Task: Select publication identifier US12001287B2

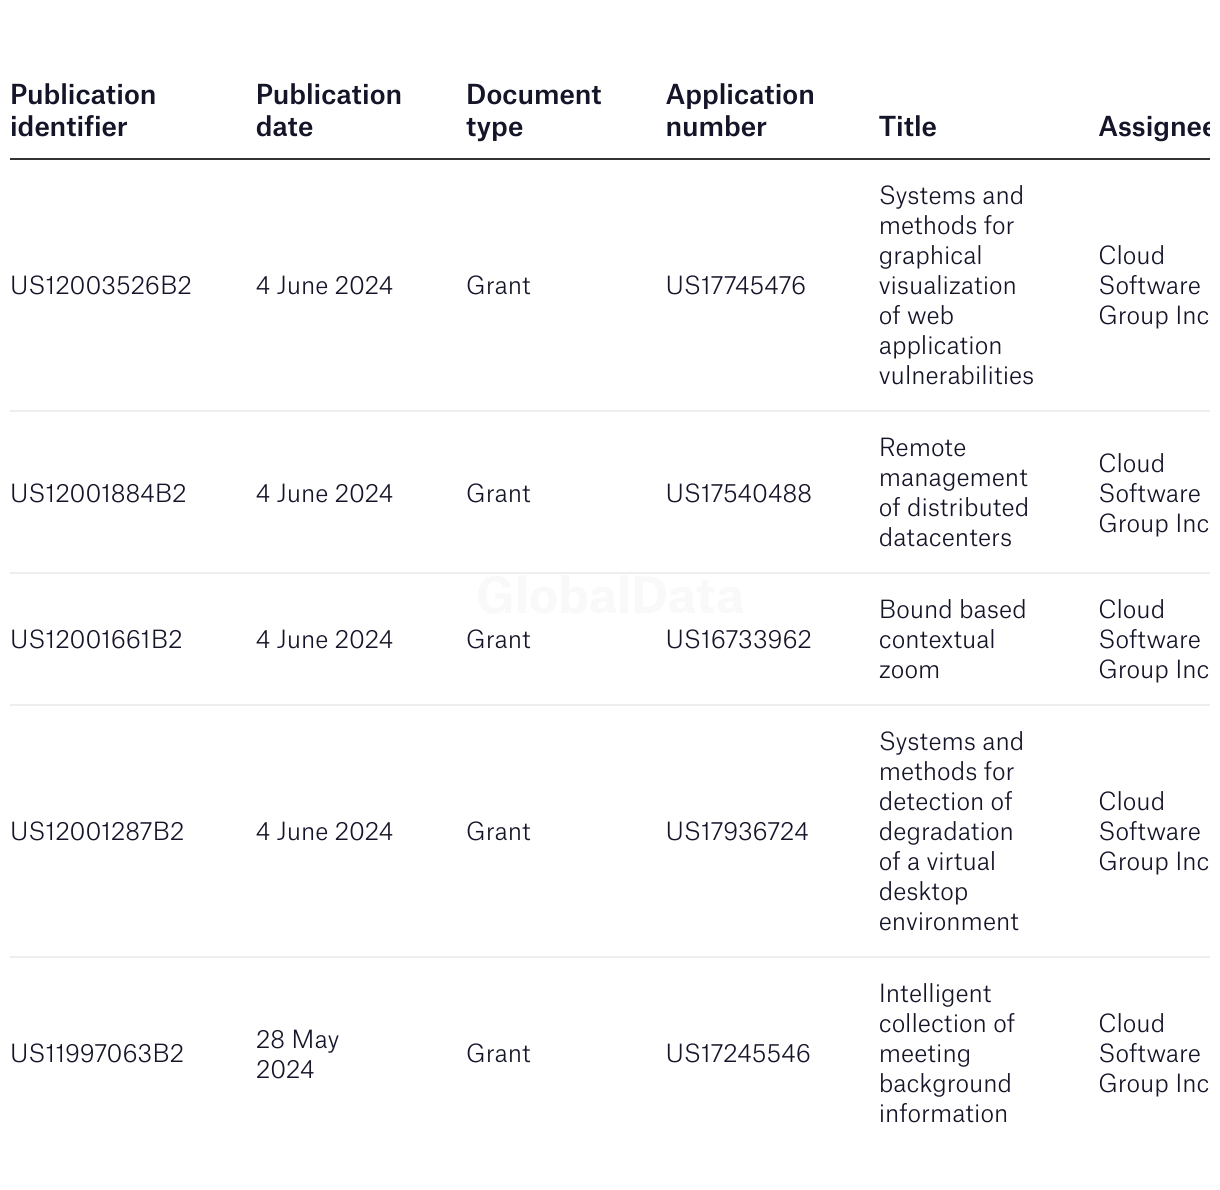Action: pyautogui.click(x=97, y=832)
